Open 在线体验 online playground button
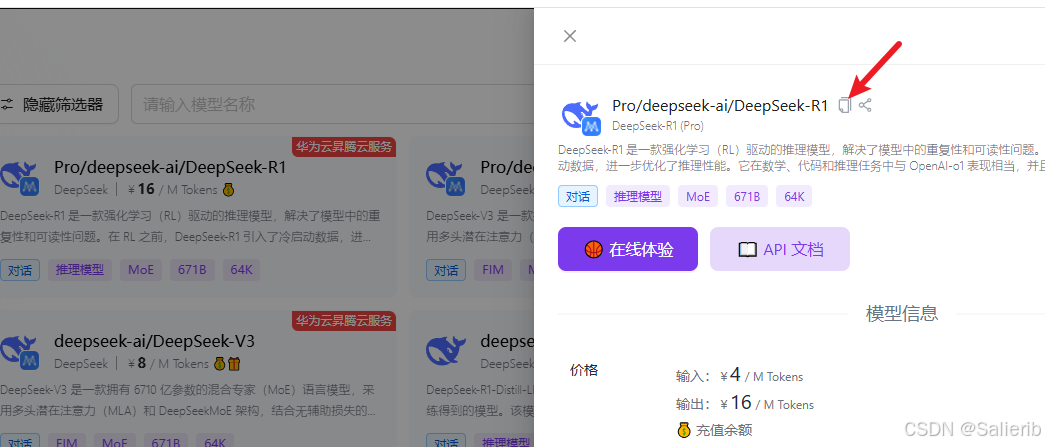Screen dimensions: 1045x447 [x=628, y=249]
